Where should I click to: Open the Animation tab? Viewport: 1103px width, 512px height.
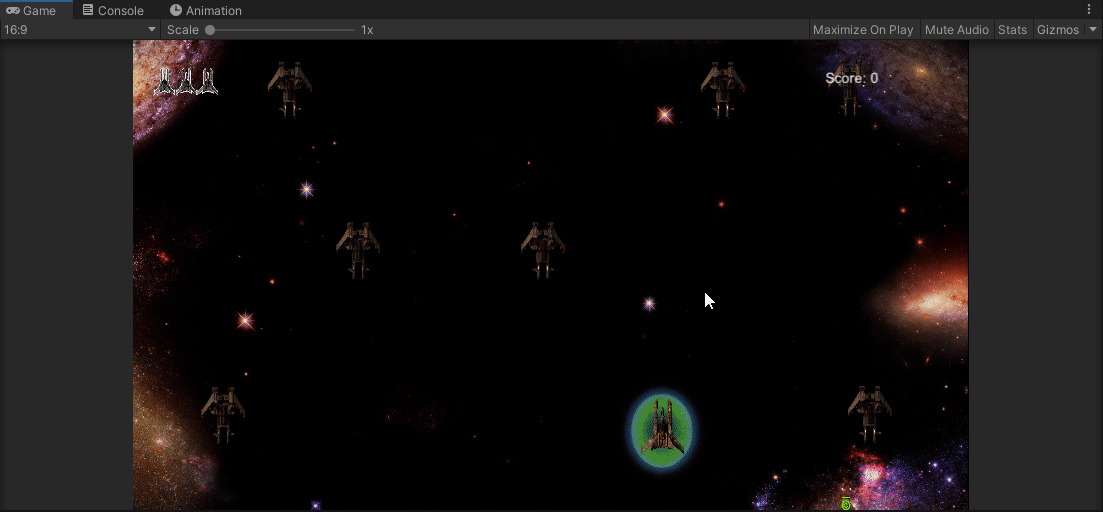tap(205, 11)
